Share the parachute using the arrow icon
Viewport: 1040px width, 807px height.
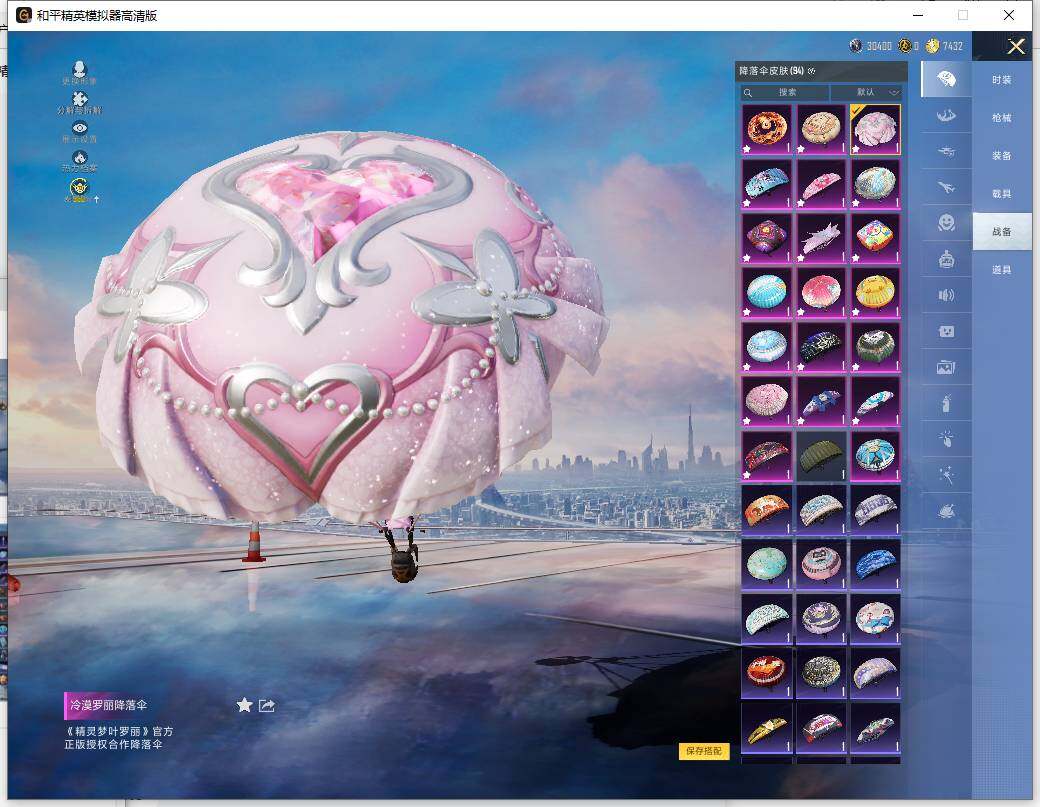click(x=267, y=705)
